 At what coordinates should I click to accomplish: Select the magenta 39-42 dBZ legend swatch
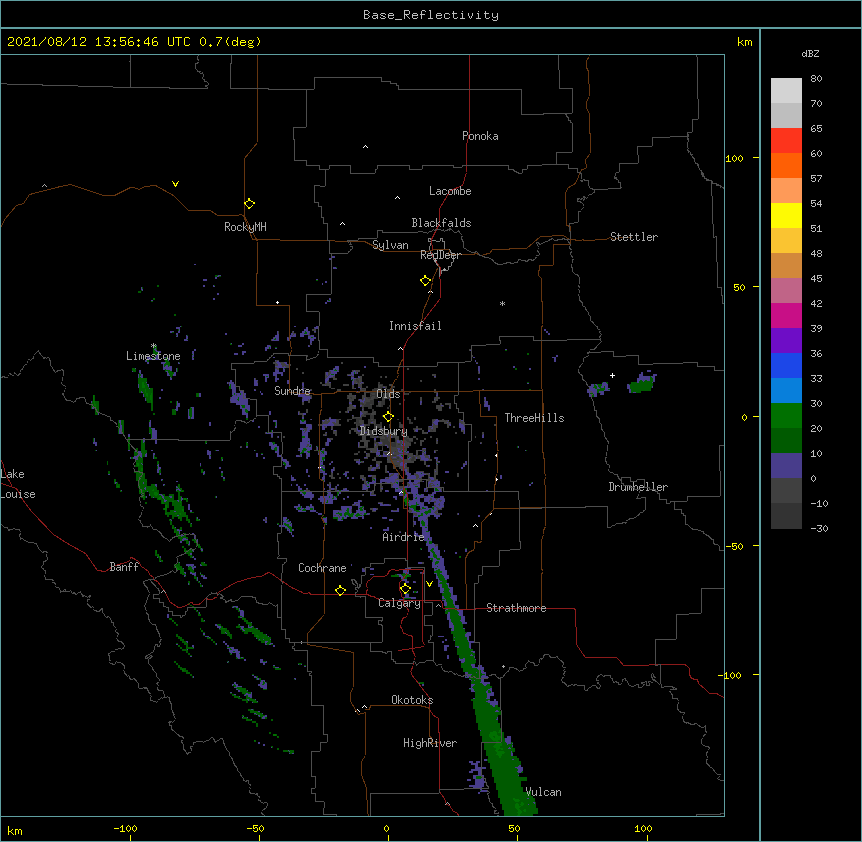(786, 315)
